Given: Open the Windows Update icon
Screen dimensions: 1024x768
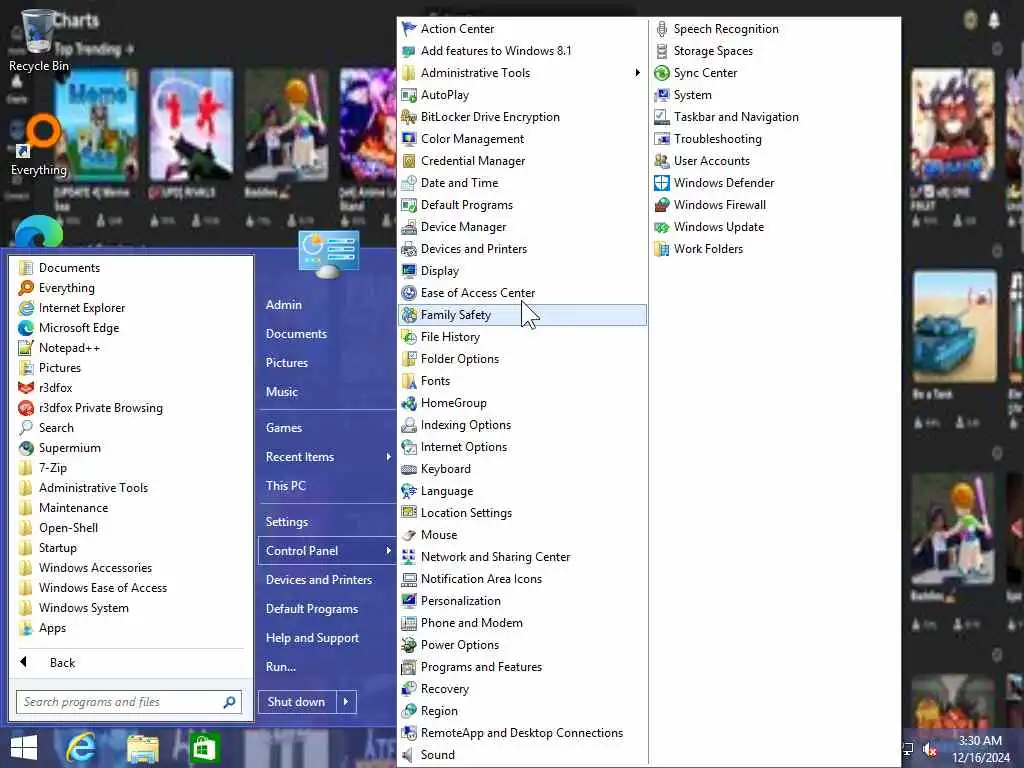Looking at the screenshot, I should click(662, 227).
